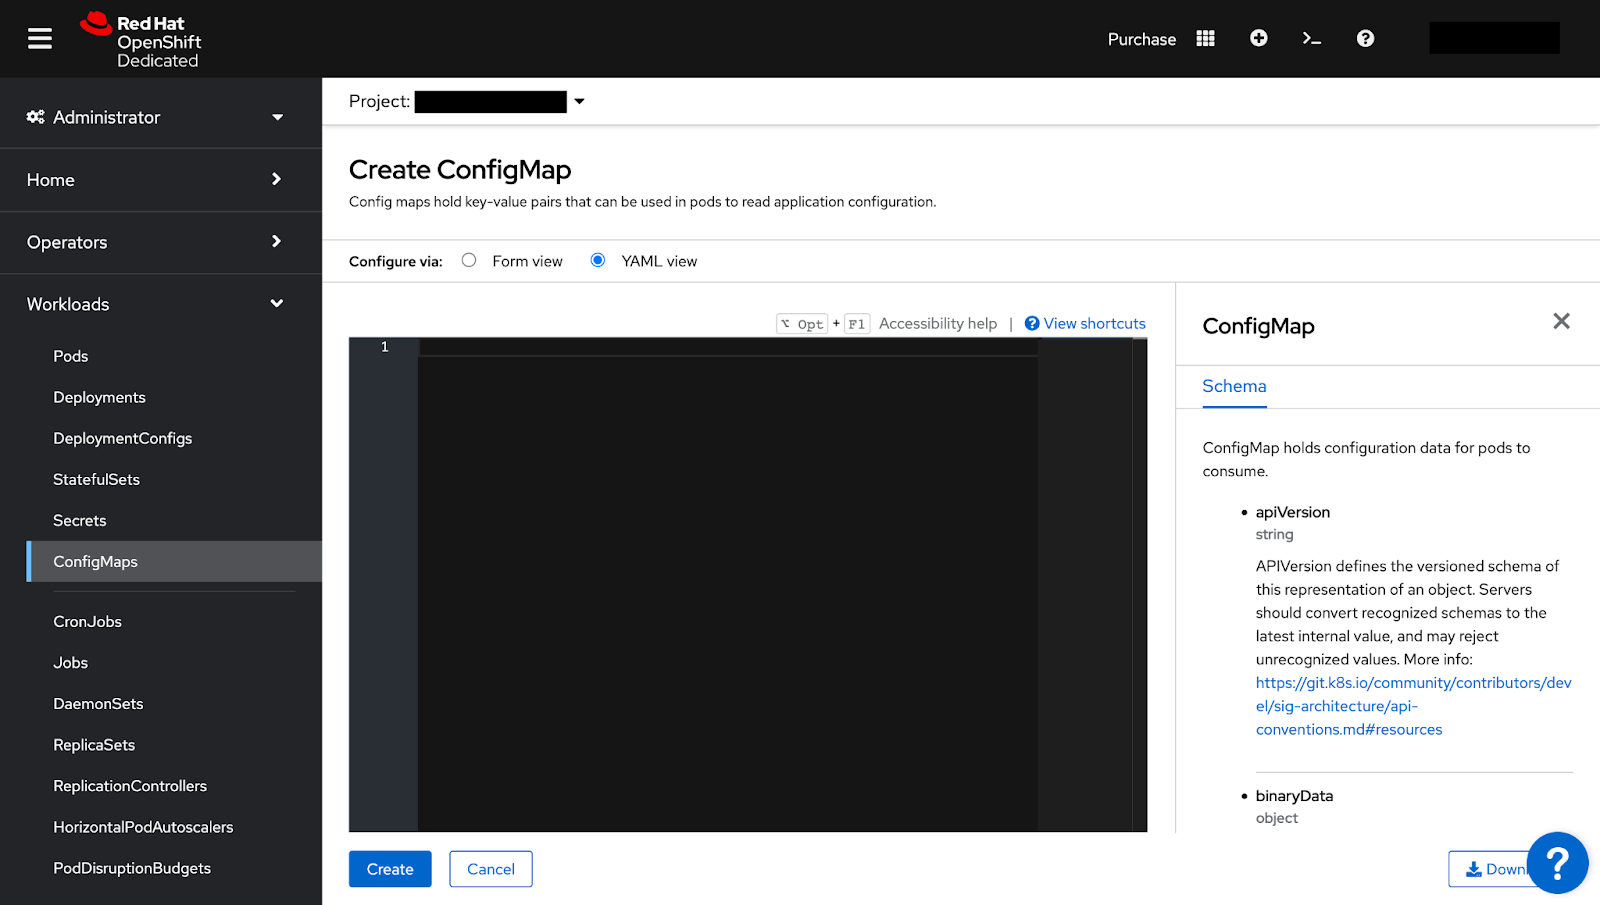Click the Create button
The image size is (1600, 905).
[x=390, y=869]
